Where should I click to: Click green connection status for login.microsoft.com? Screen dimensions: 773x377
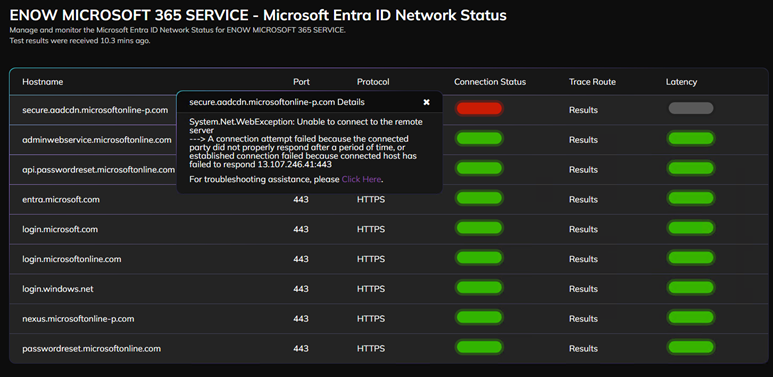click(479, 228)
